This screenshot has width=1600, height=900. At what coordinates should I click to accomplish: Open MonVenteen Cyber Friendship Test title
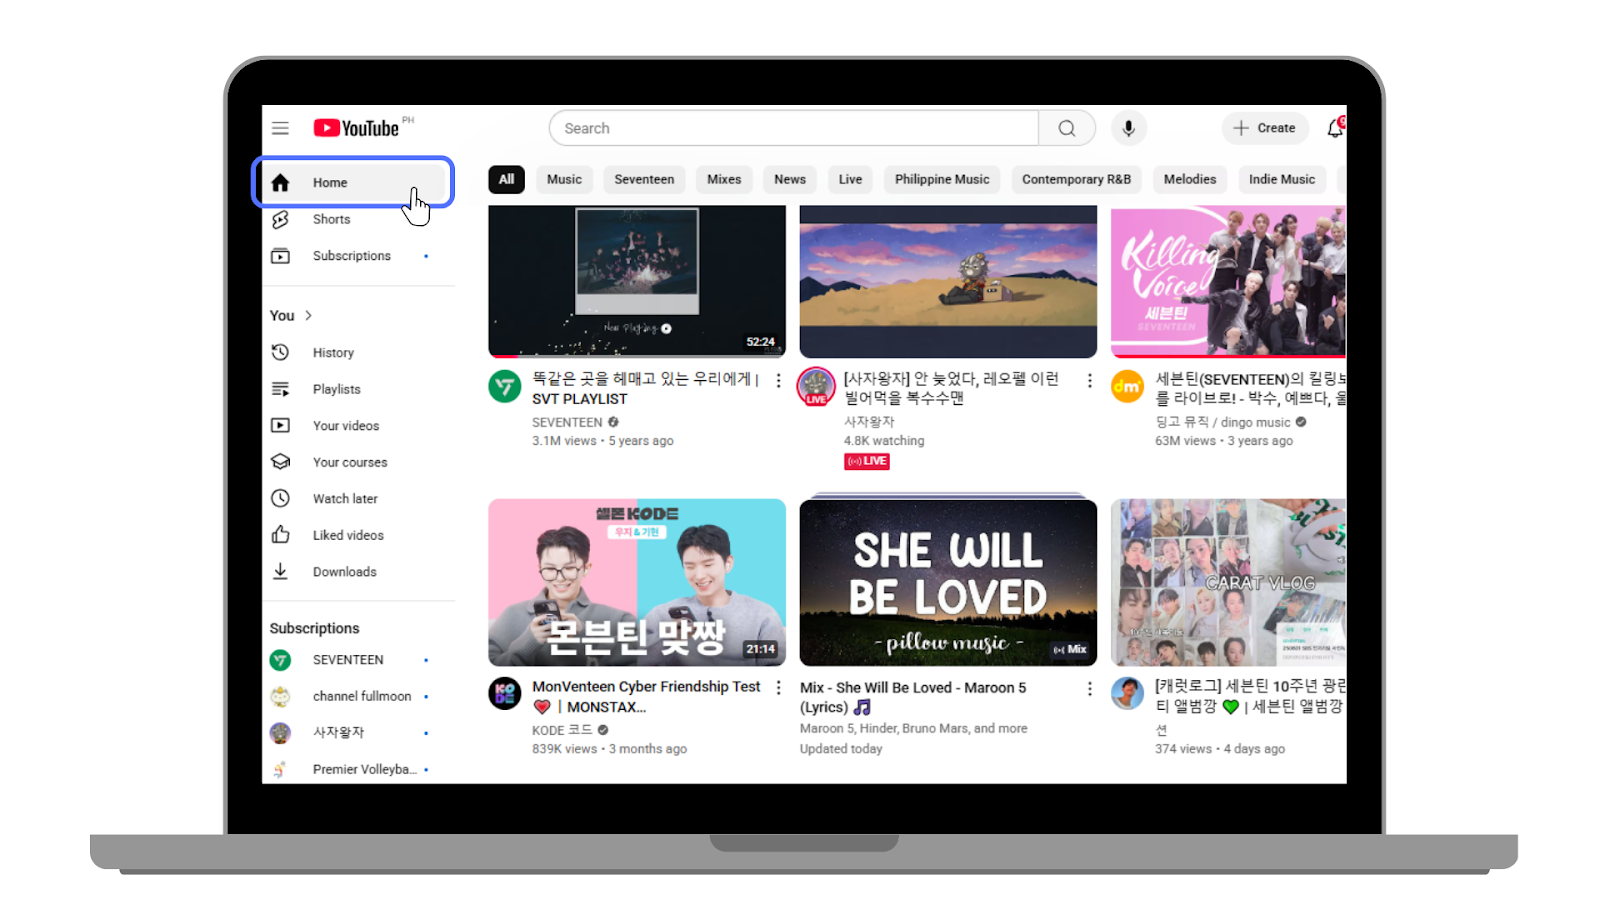pos(646,696)
